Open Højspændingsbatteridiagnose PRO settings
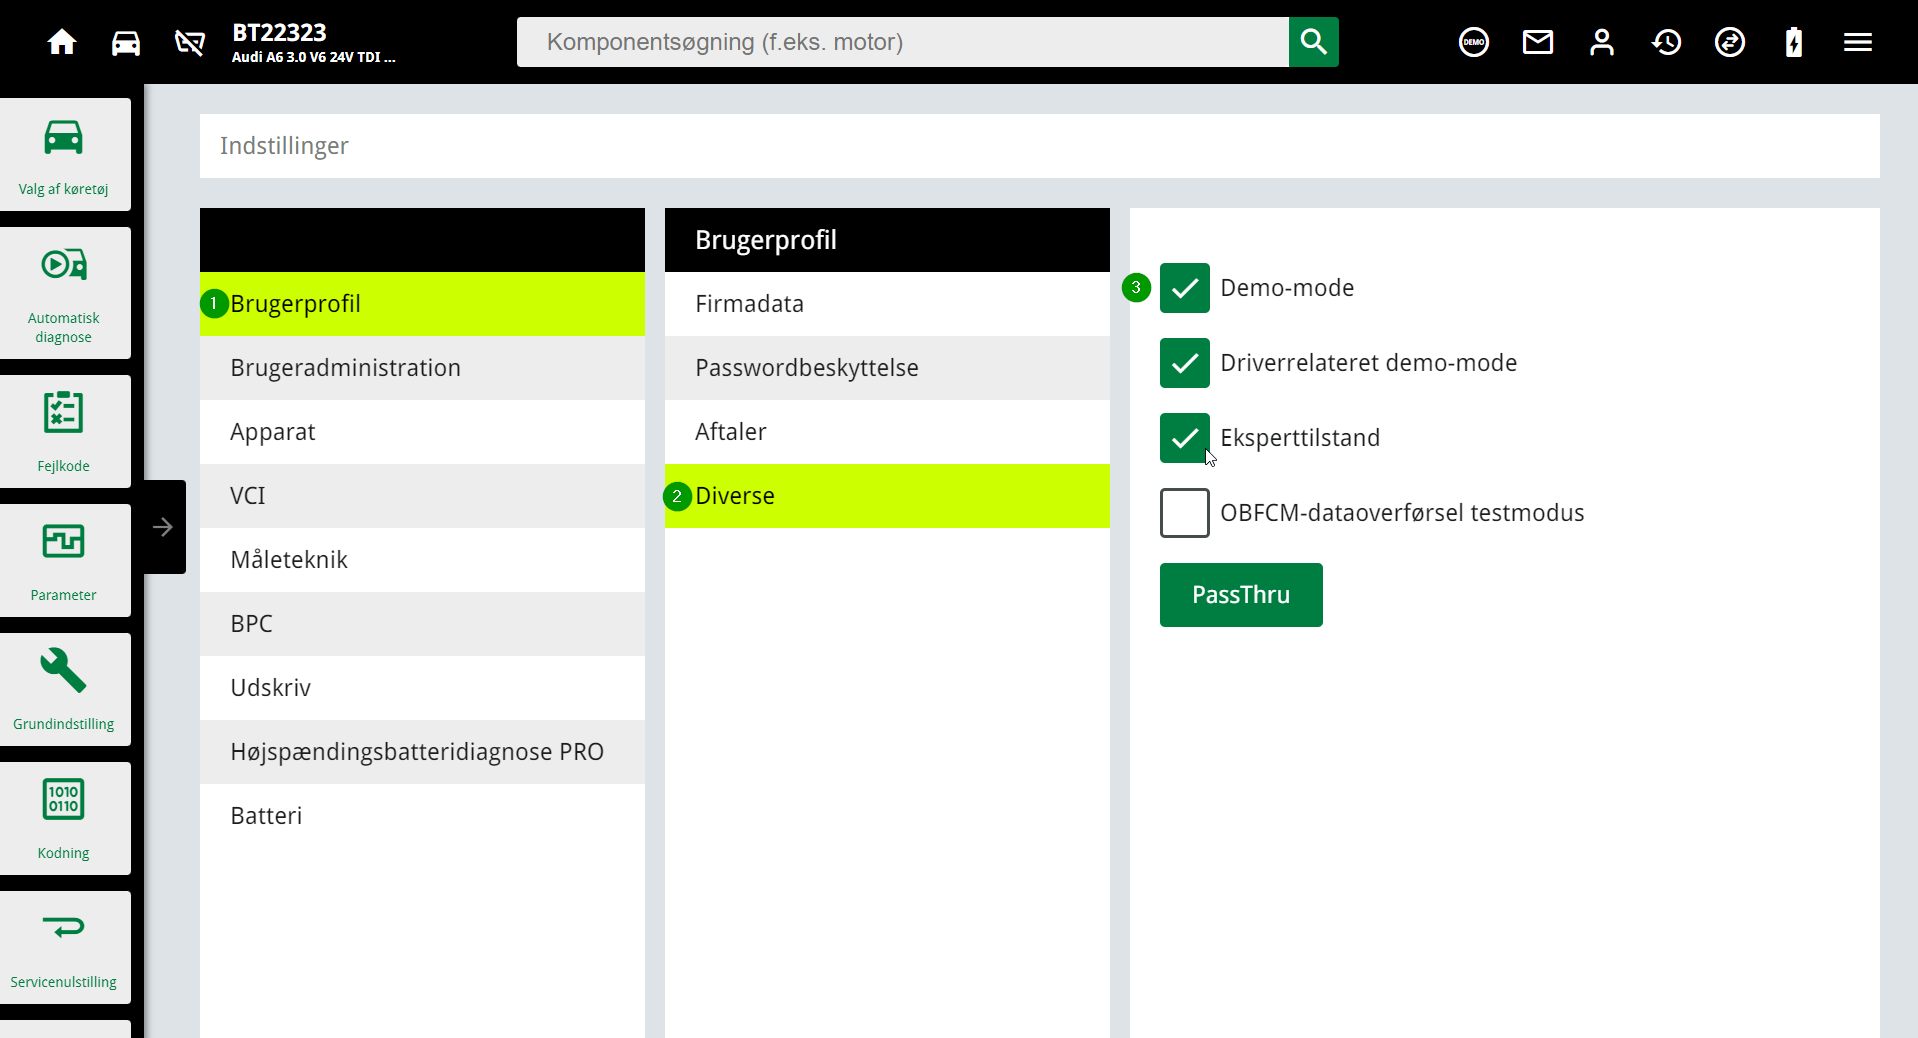The width and height of the screenshot is (1918, 1038). click(422, 752)
